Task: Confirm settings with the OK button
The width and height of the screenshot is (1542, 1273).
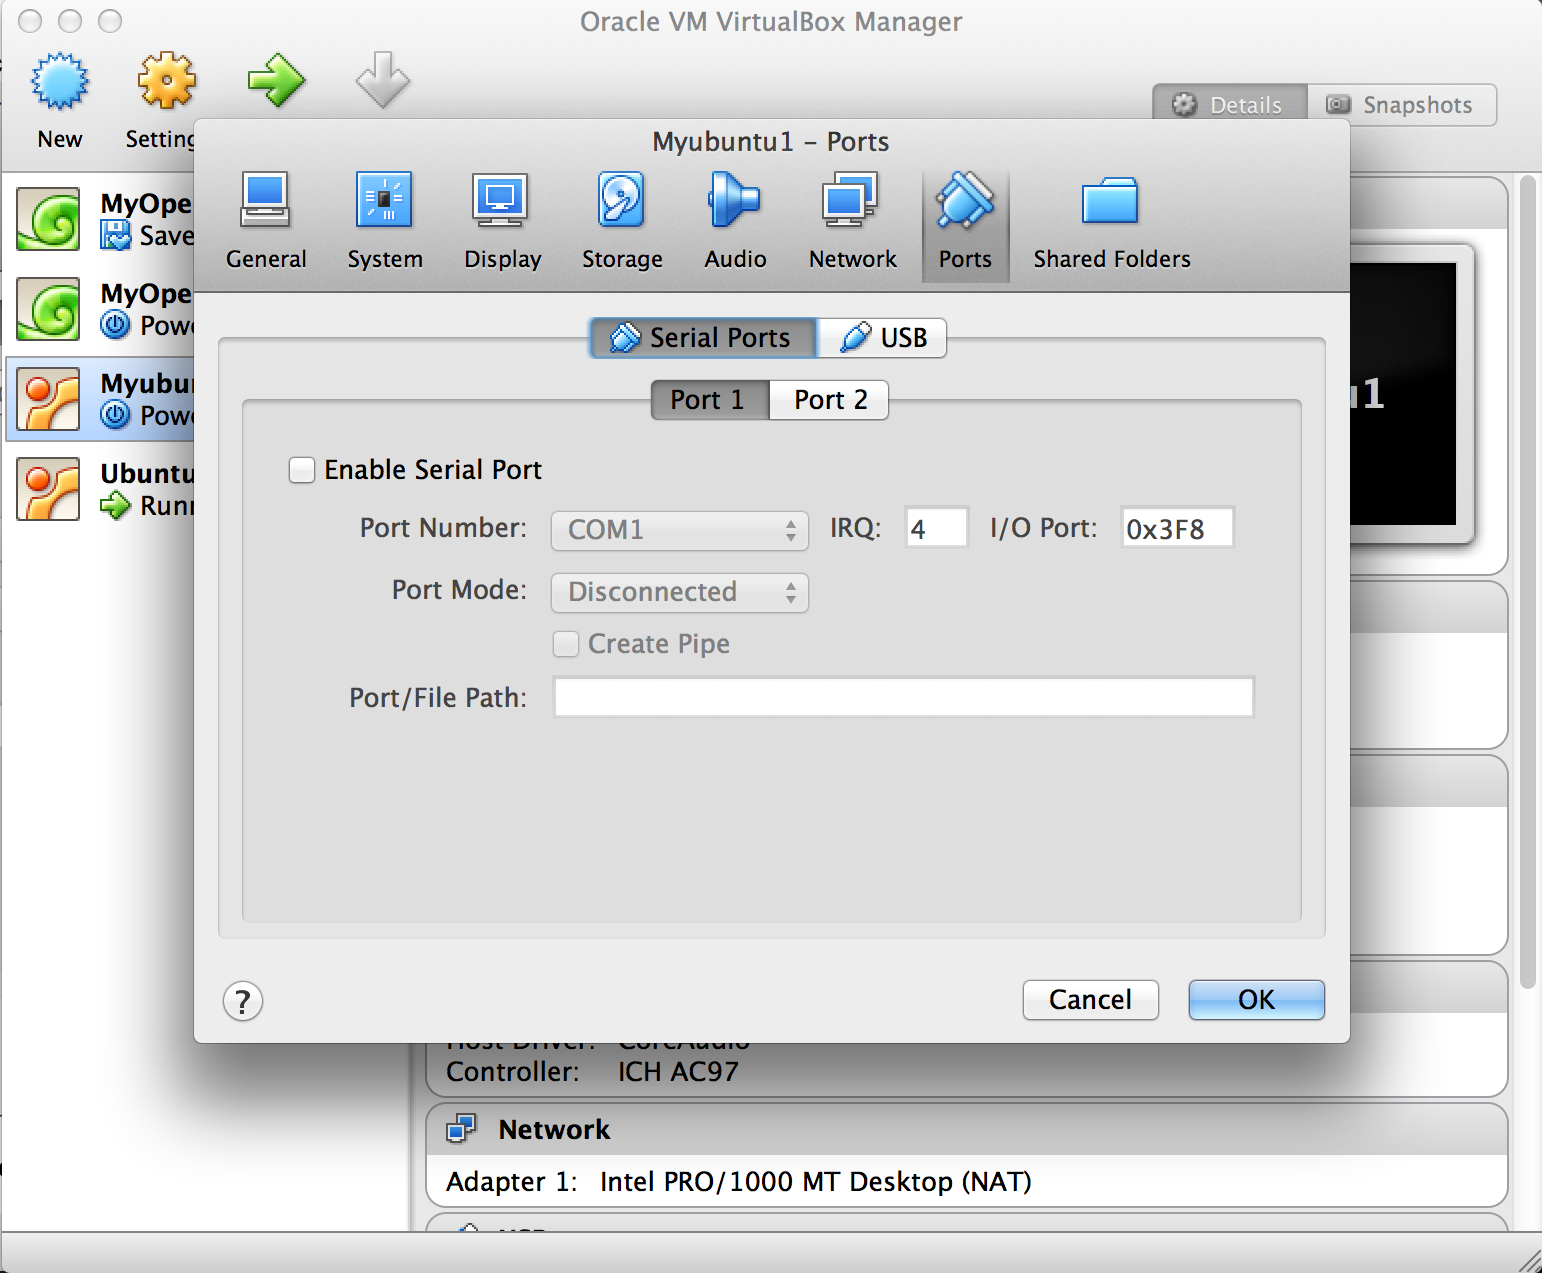Action: coord(1257,1000)
